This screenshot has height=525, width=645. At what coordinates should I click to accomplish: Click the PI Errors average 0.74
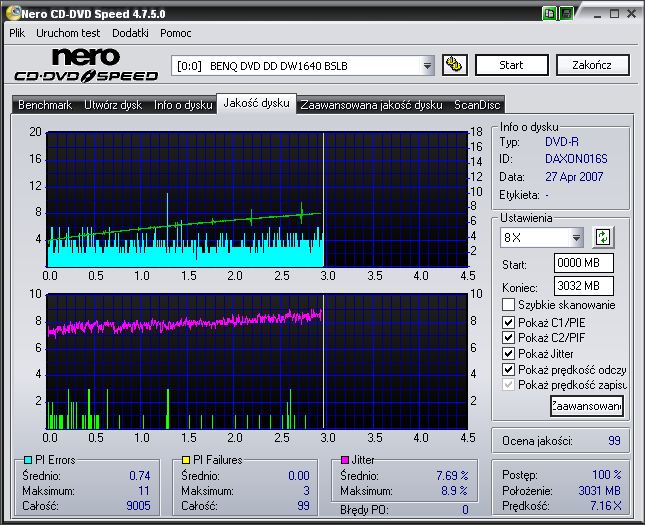[x=140, y=476]
